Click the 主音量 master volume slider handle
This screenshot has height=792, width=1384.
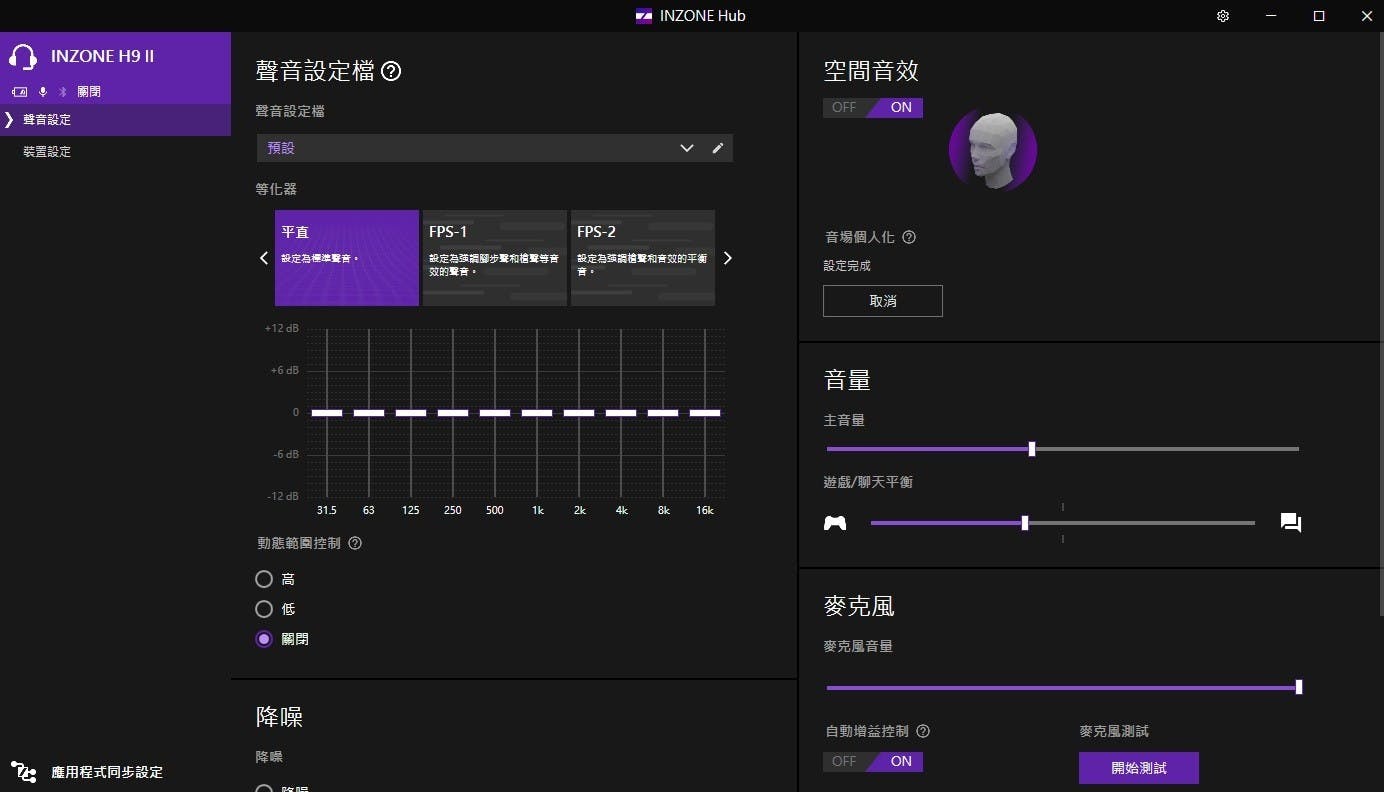1032,449
